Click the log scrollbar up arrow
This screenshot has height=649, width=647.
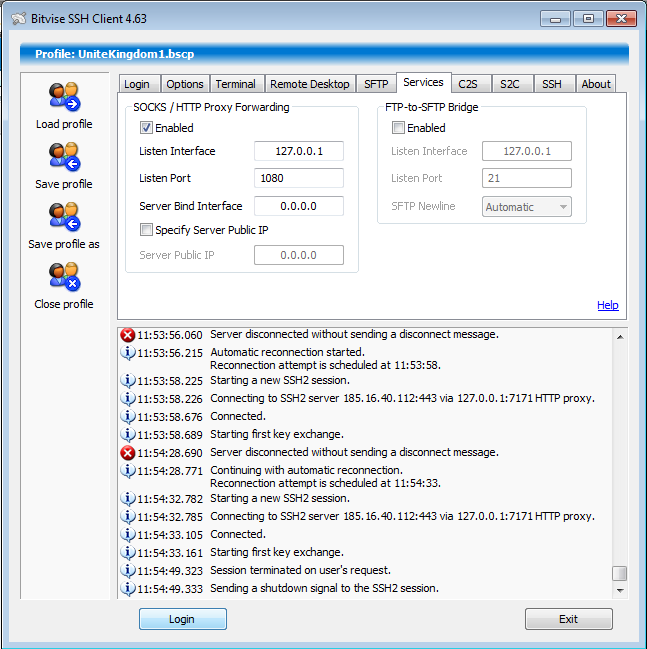pyautogui.click(x=620, y=337)
